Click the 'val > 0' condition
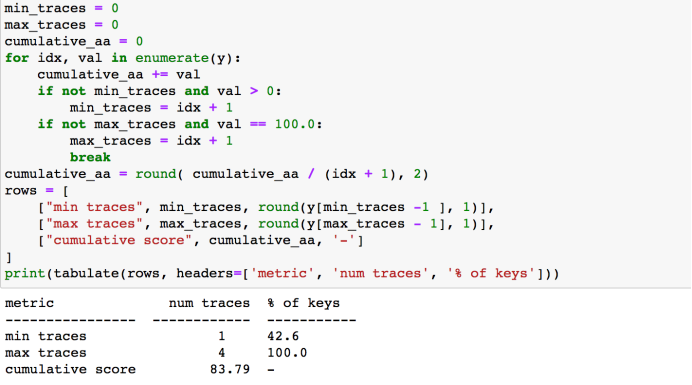 [245, 91]
